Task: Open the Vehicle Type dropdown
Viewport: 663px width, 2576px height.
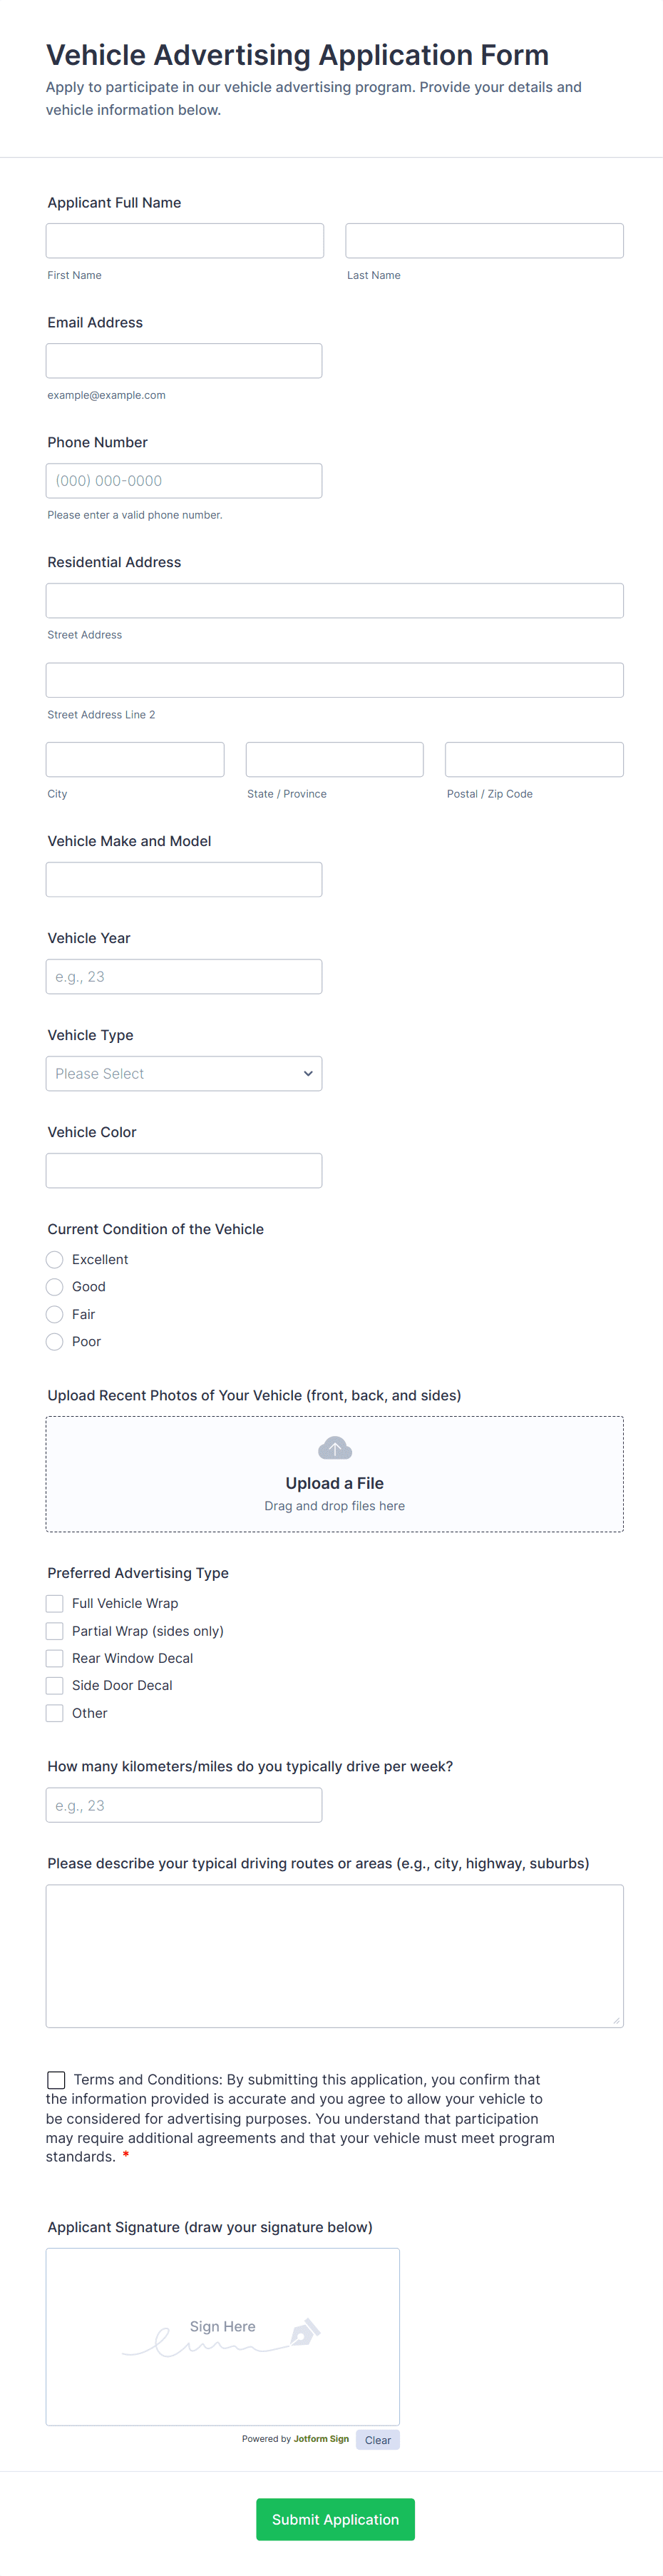Action: point(184,1073)
